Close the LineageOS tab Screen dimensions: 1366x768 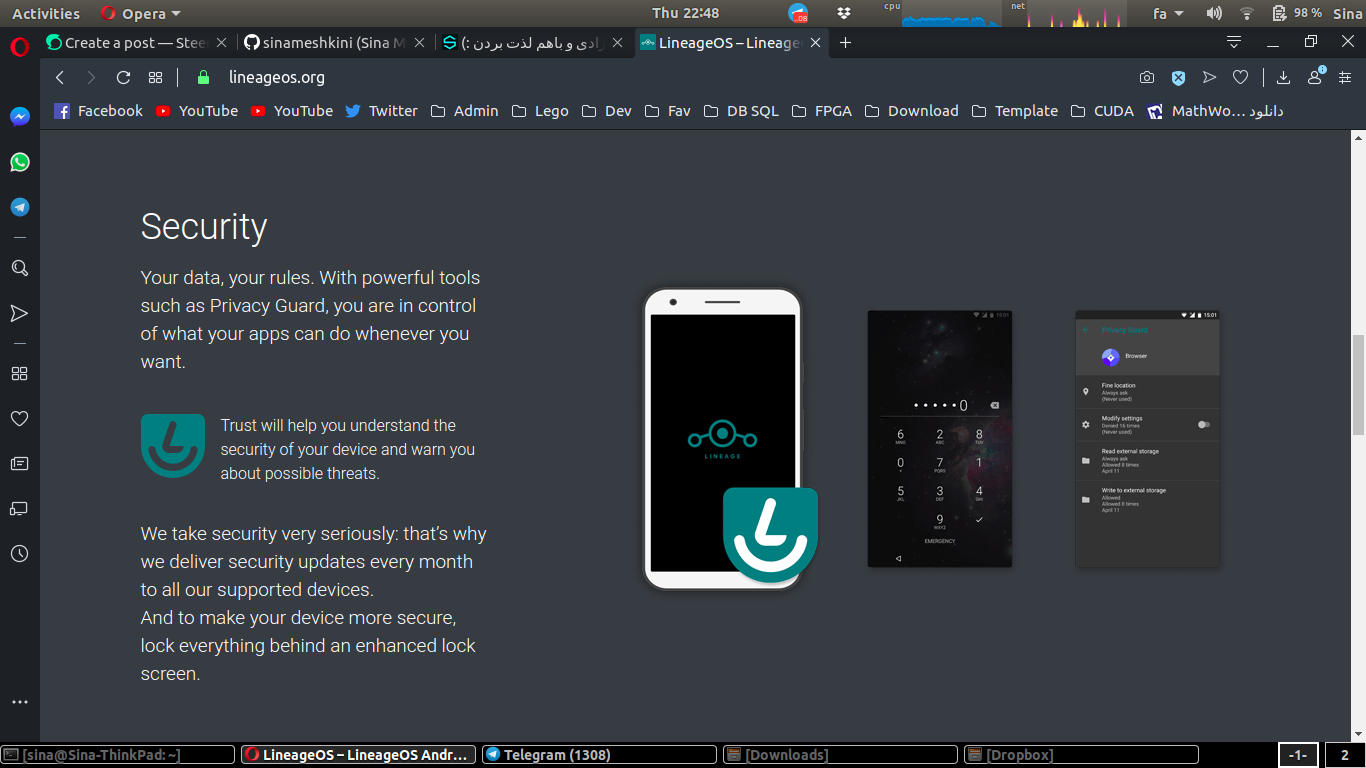[816, 43]
